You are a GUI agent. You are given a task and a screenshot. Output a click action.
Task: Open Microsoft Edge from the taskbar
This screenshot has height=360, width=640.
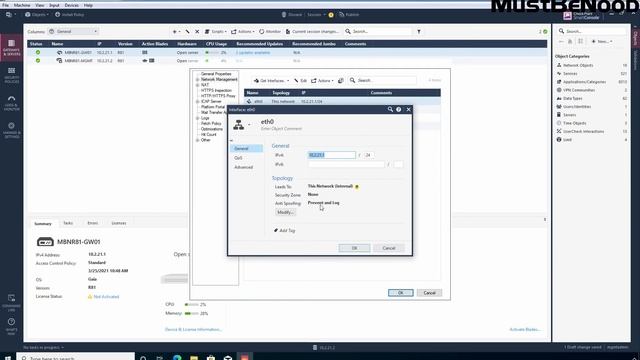click(x=177, y=357)
